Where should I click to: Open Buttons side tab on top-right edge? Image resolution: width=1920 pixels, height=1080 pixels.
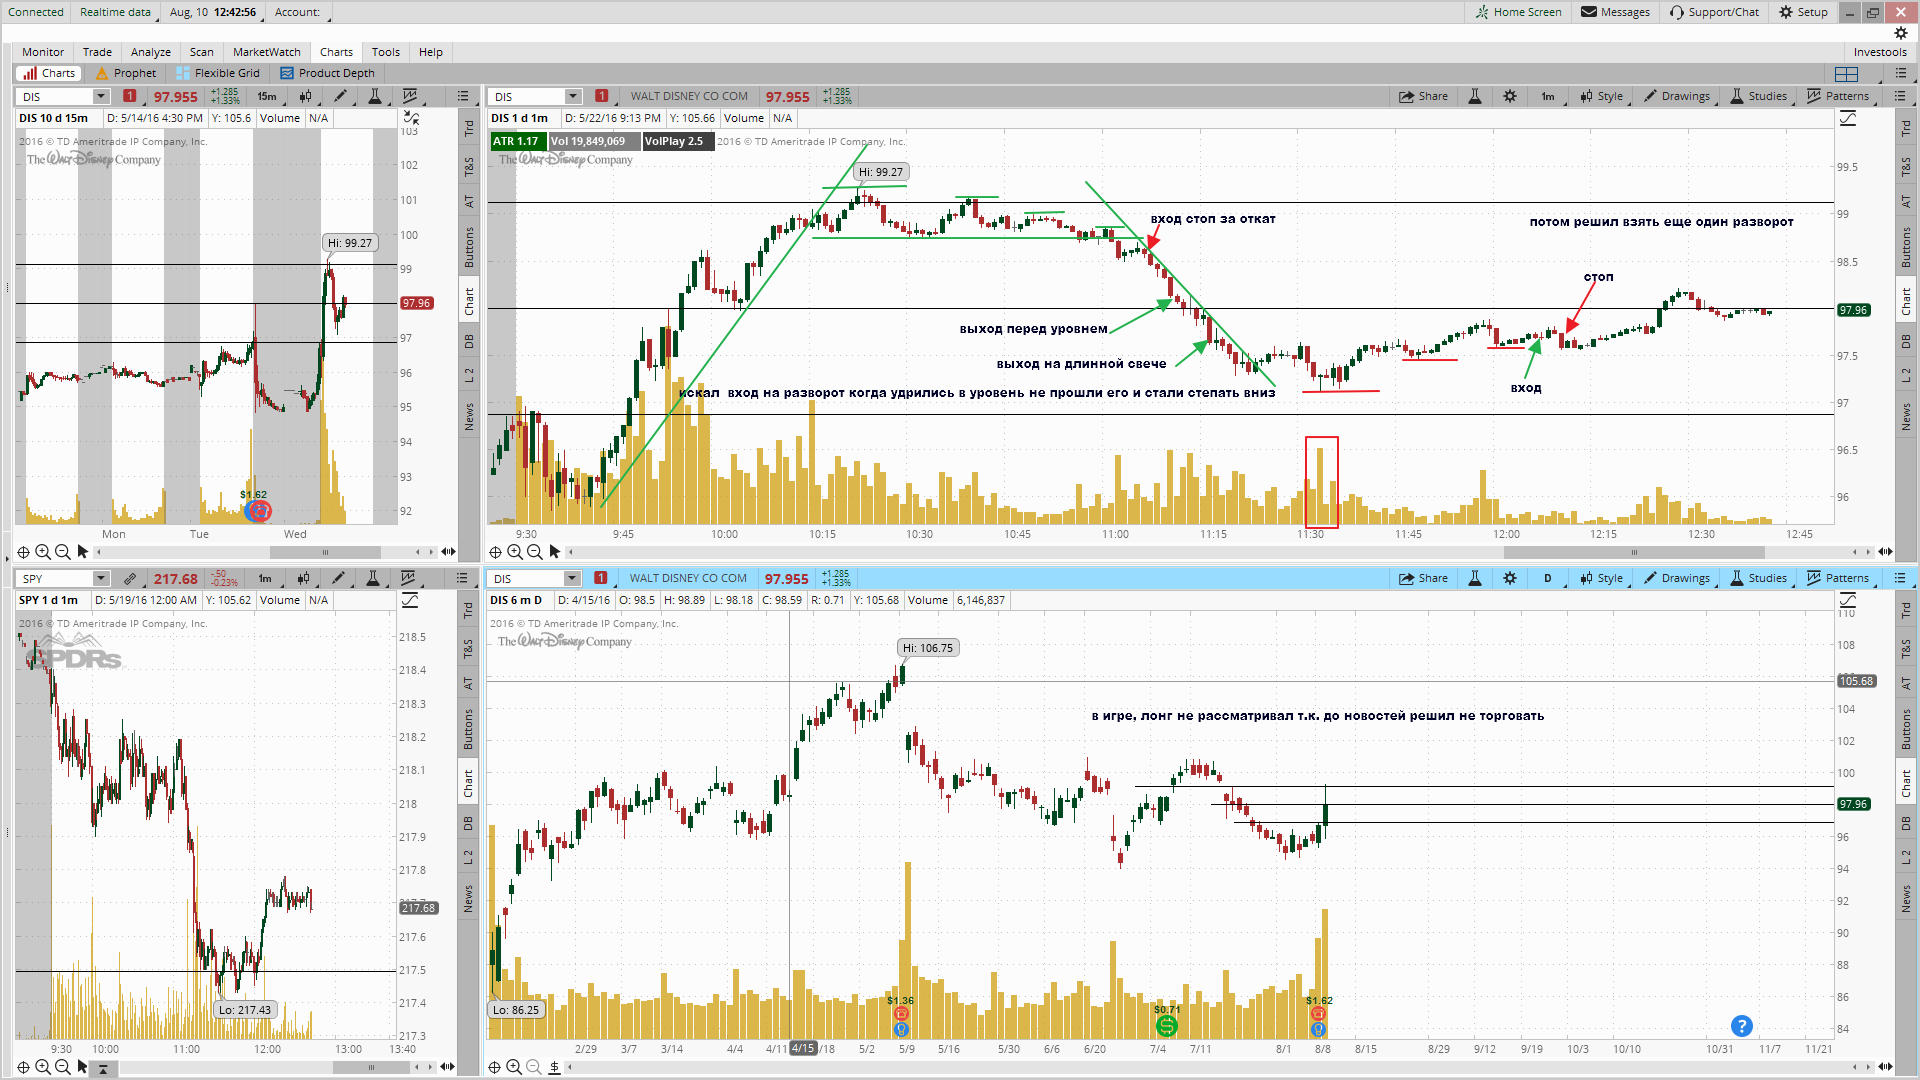click(x=1905, y=247)
